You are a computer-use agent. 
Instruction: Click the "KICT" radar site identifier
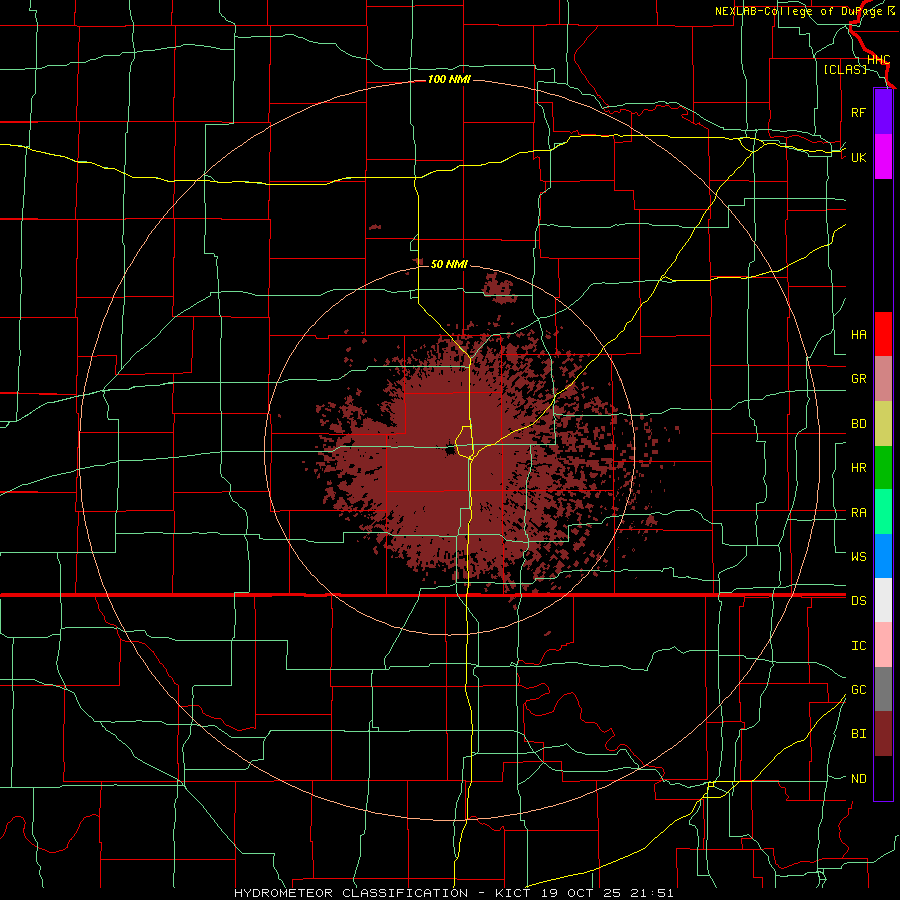512,893
